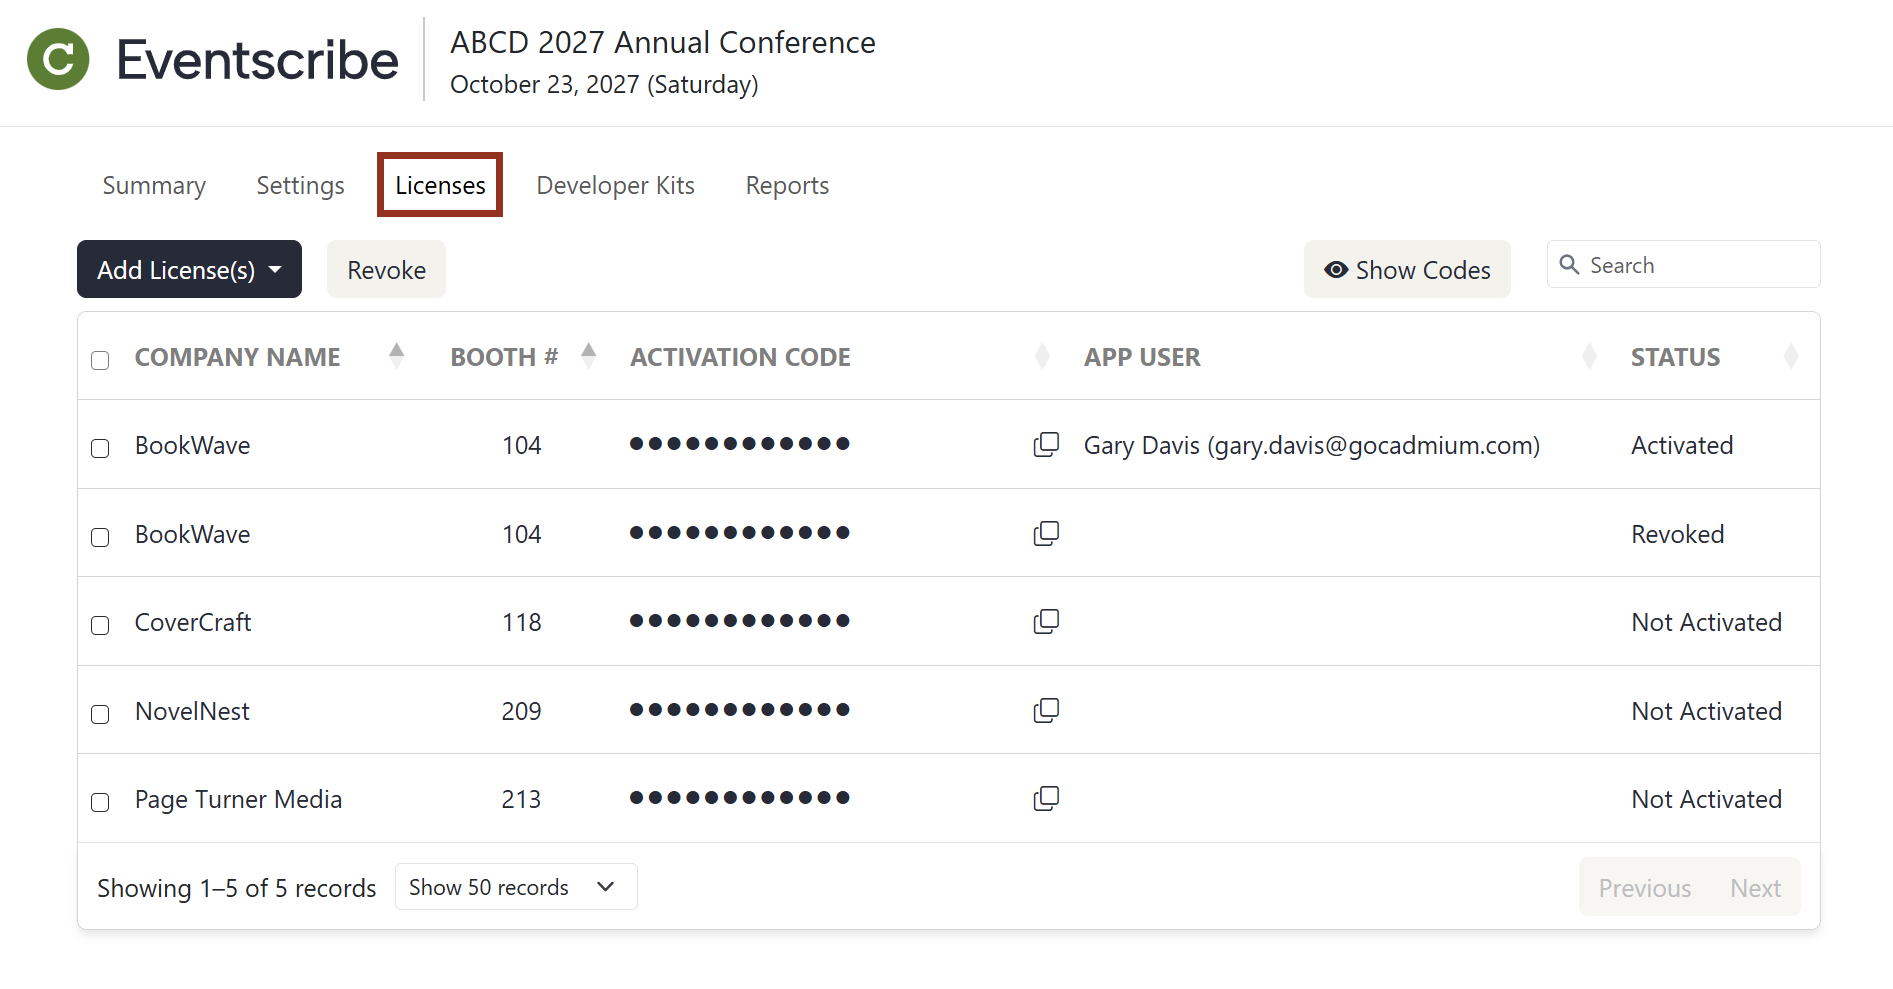1893x989 pixels.
Task: Toggle Show Codes visibility
Action: pyautogui.click(x=1407, y=269)
